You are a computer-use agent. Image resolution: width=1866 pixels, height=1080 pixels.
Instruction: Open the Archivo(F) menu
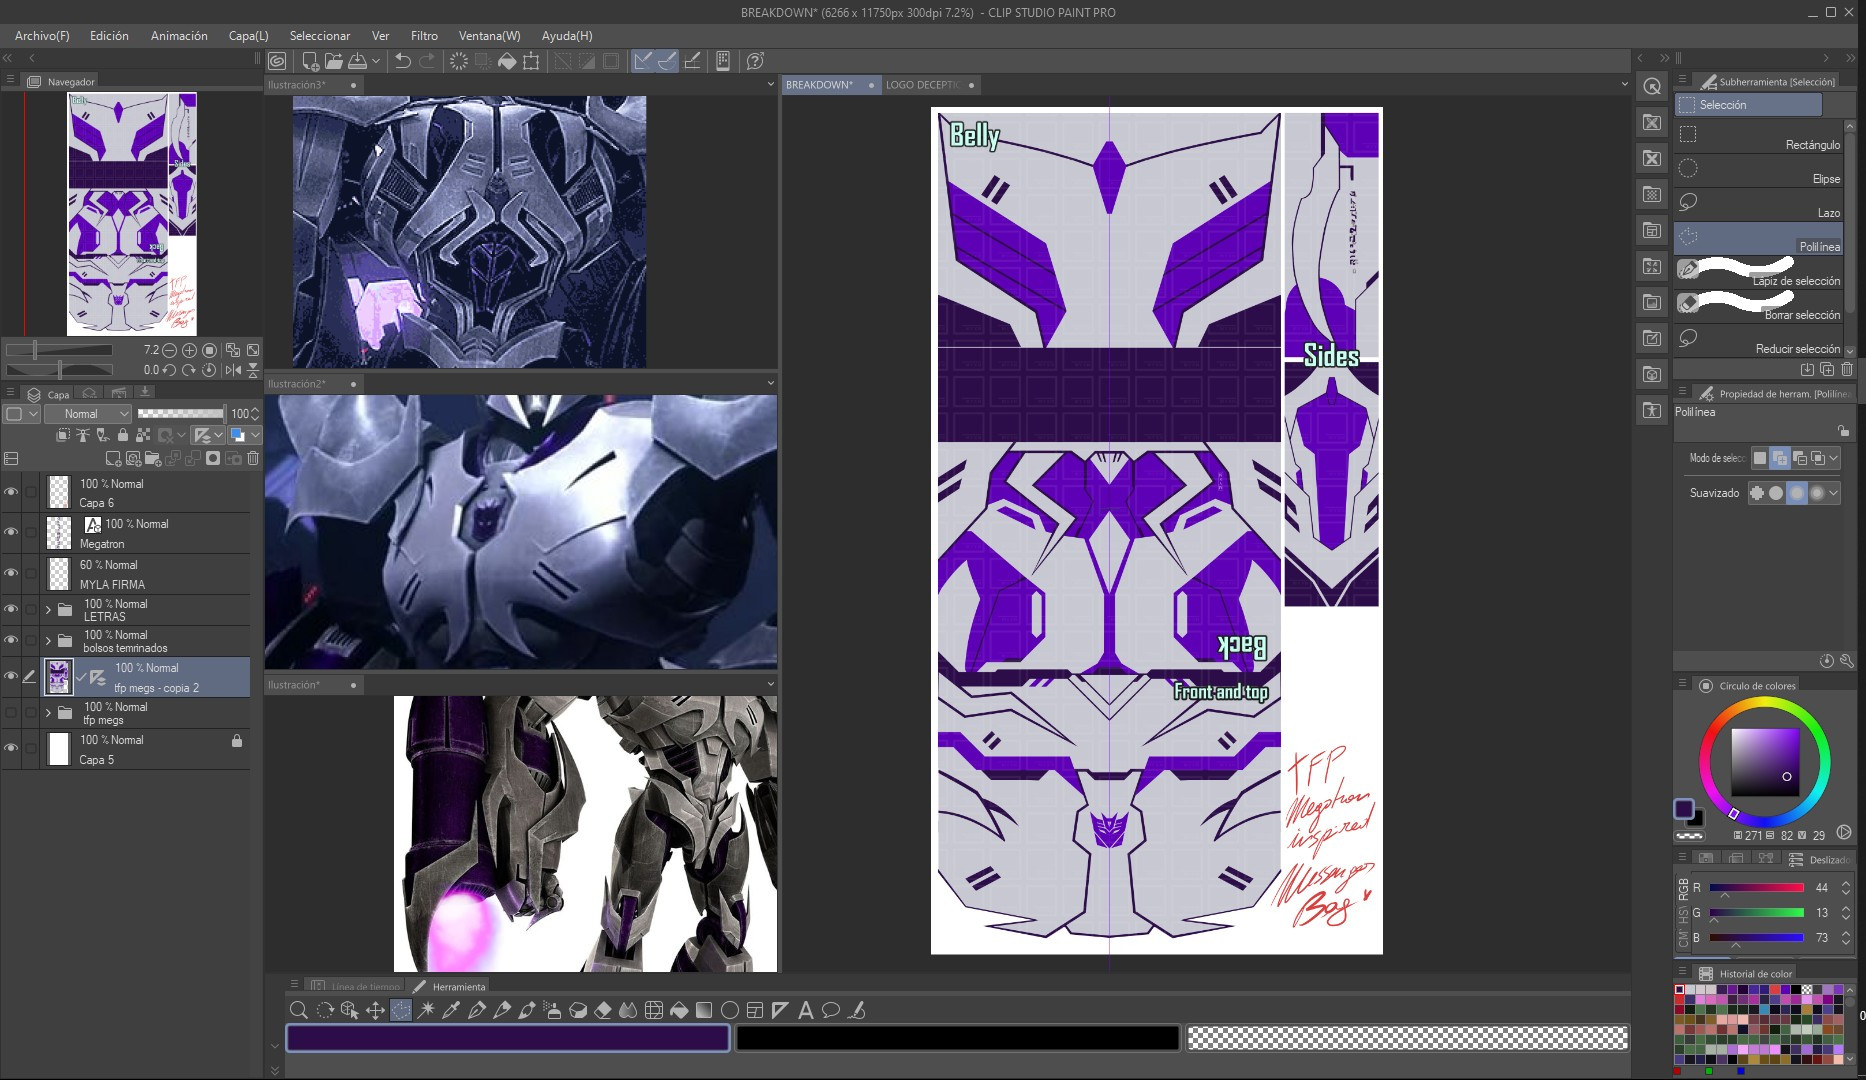(x=42, y=35)
